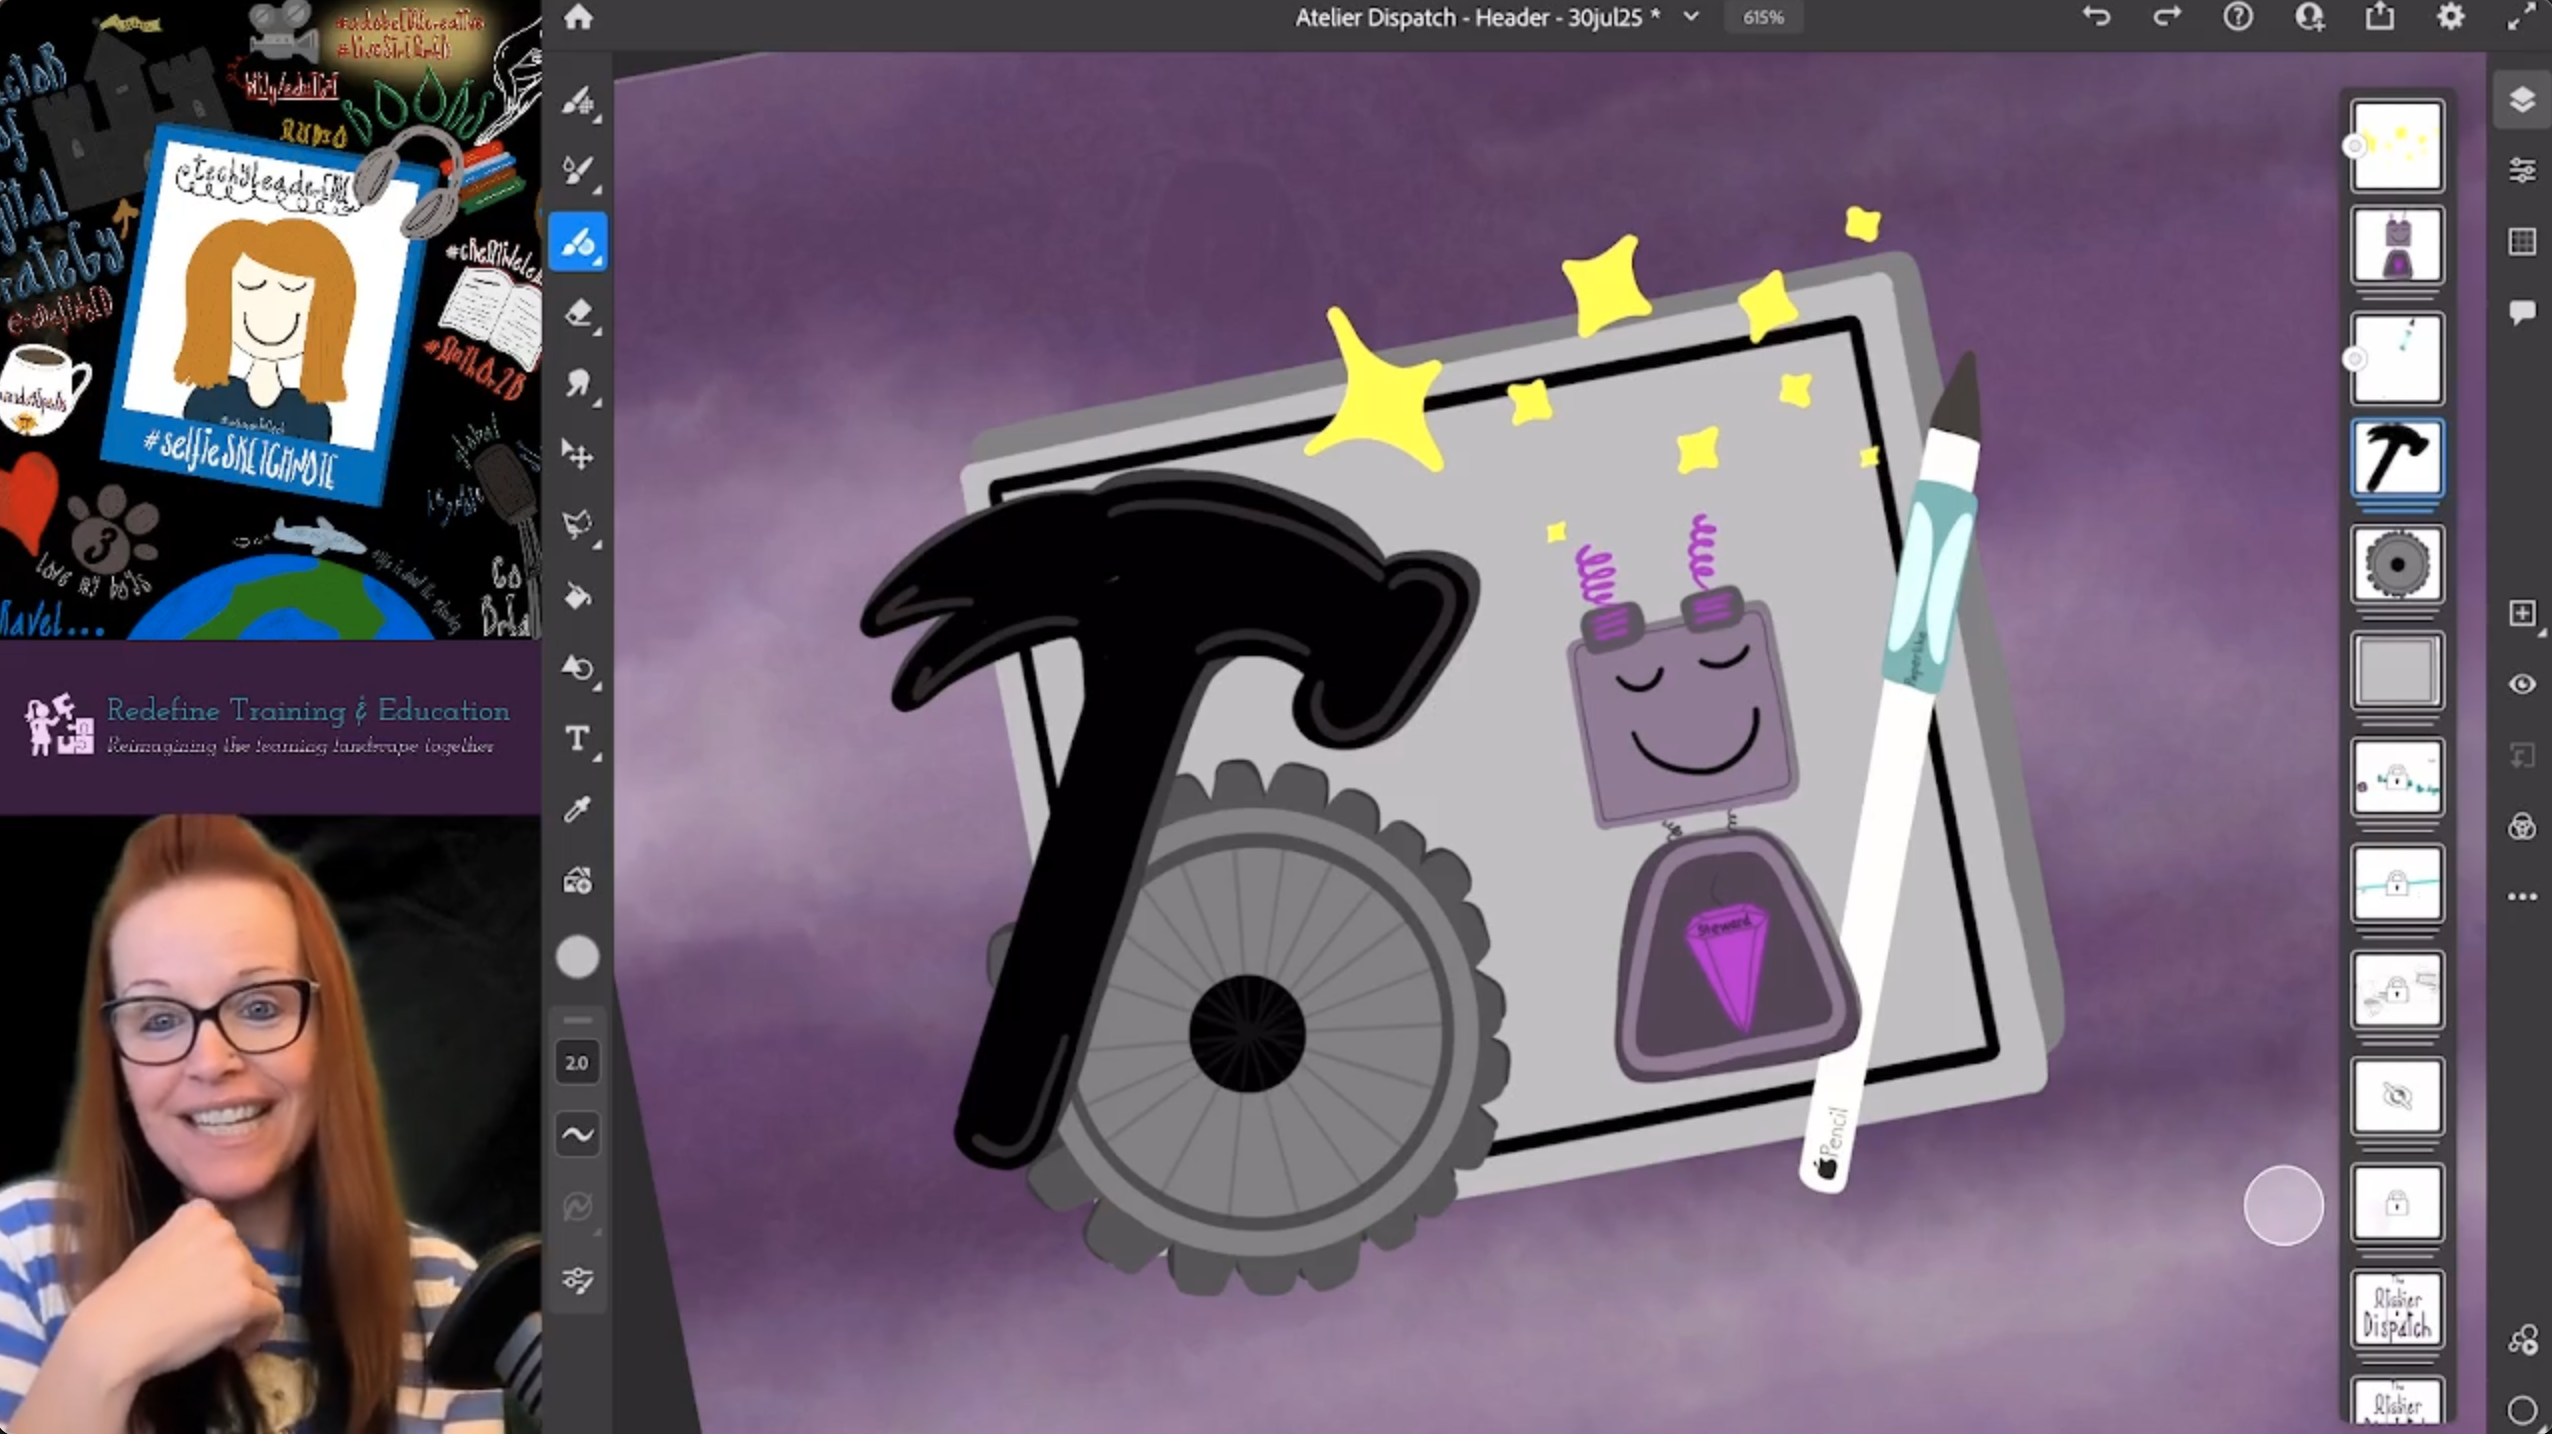
Task: Pick the Lasso selection tool
Action: coord(577,525)
